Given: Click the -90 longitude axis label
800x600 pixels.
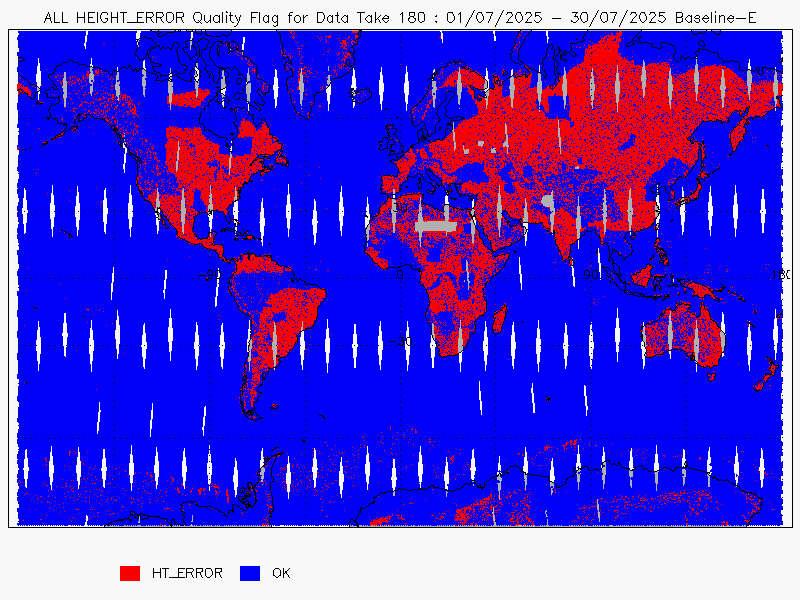Looking at the screenshot, I should (x=210, y=275).
